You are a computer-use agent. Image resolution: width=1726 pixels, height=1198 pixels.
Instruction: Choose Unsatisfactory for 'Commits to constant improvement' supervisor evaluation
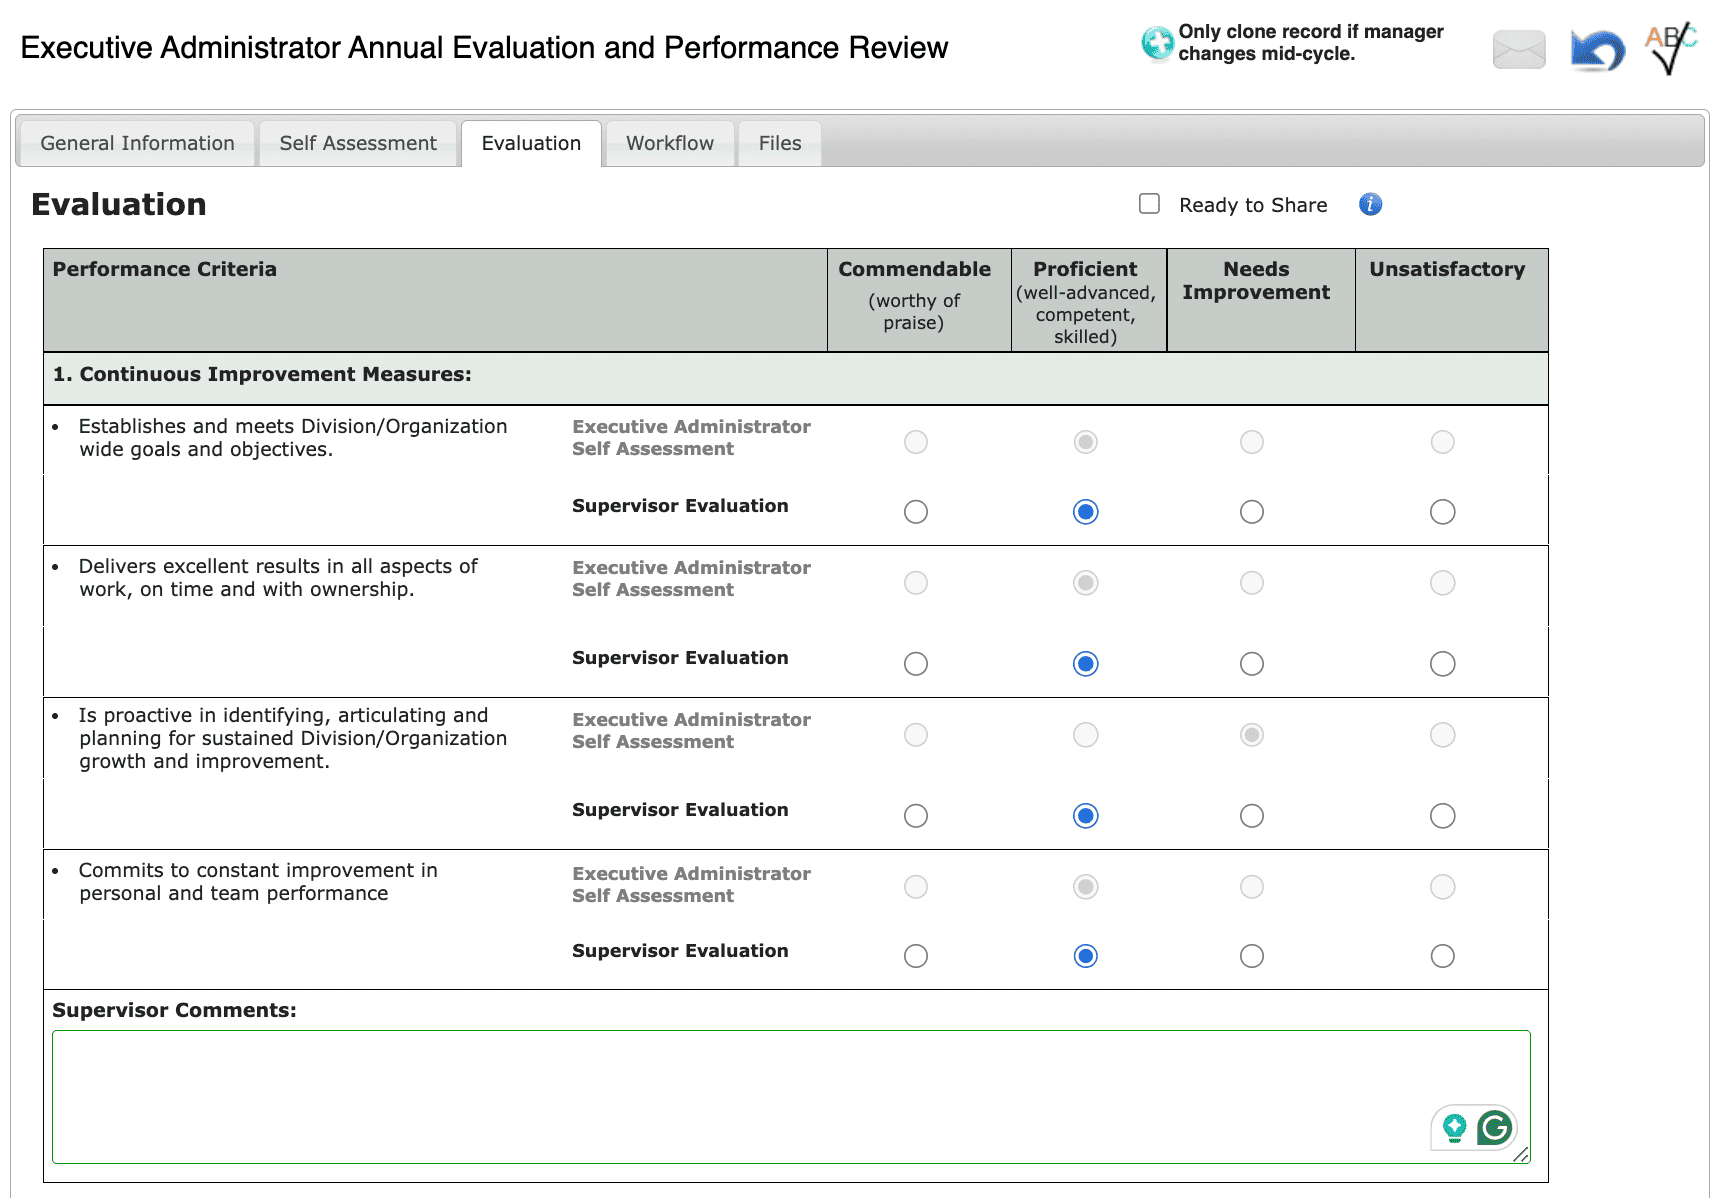[1443, 956]
